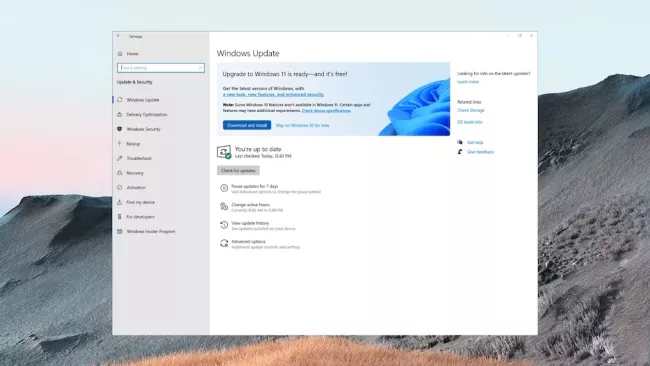The width and height of the screenshot is (650, 366).
Task: Click the Find a setting search box
Action: coord(161,68)
